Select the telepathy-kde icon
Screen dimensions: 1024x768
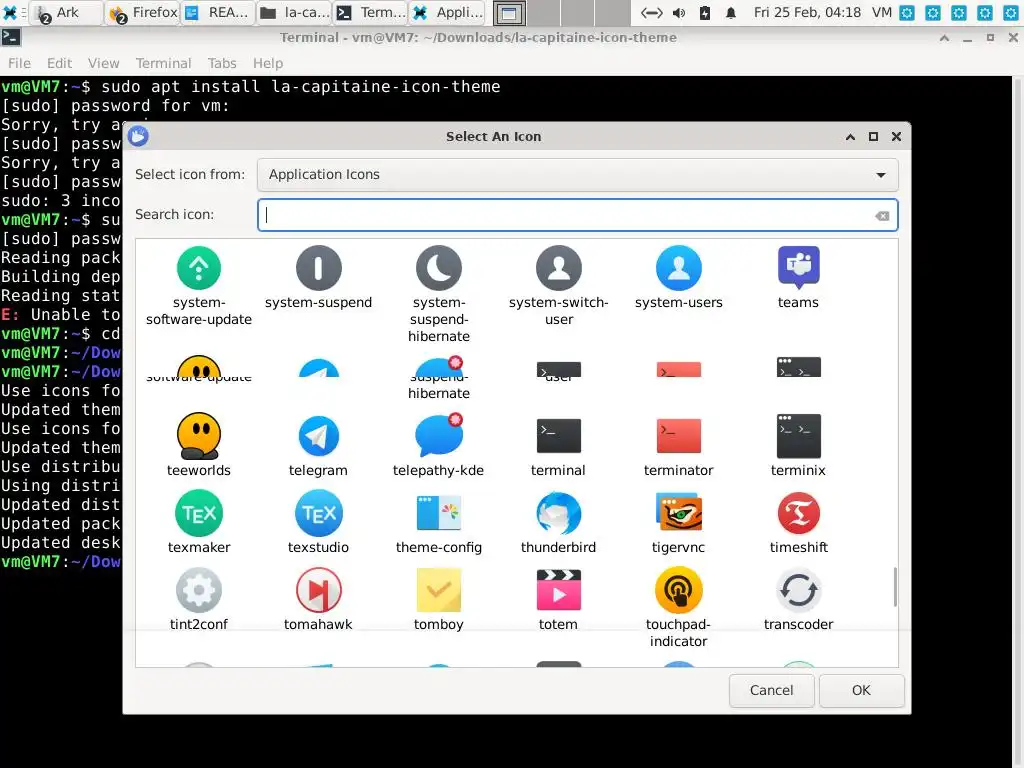tap(438, 434)
